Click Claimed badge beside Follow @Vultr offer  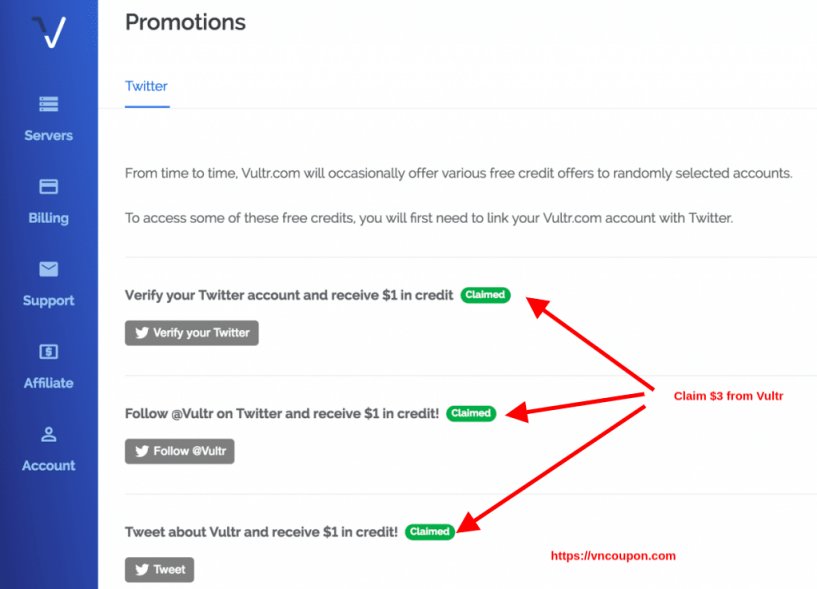[x=471, y=413]
